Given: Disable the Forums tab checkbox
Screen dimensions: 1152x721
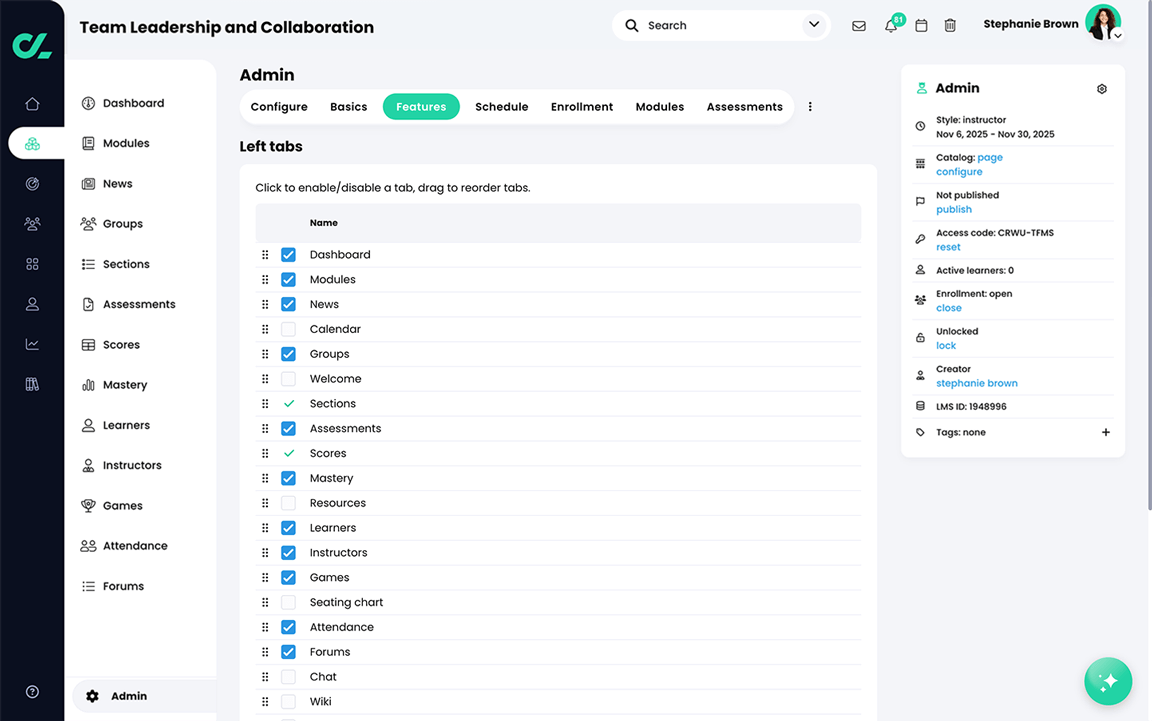Looking at the screenshot, I should click(x=289, y=651).
